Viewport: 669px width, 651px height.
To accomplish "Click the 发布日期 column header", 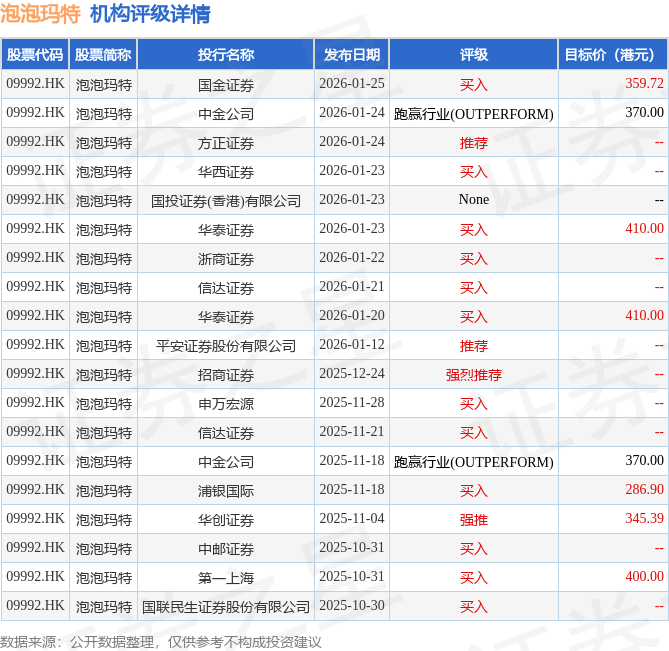I will (352, 54).
